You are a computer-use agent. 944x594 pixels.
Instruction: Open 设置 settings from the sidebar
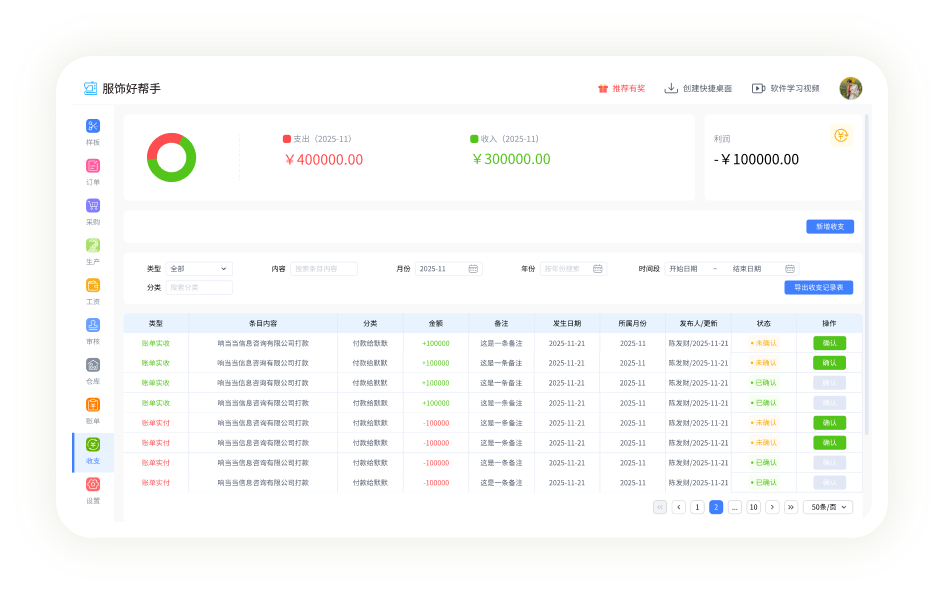pos(93,484)
